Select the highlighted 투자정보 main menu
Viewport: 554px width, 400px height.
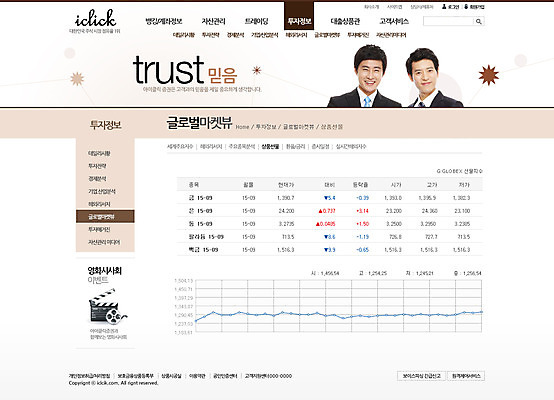(x=299, y=21)
